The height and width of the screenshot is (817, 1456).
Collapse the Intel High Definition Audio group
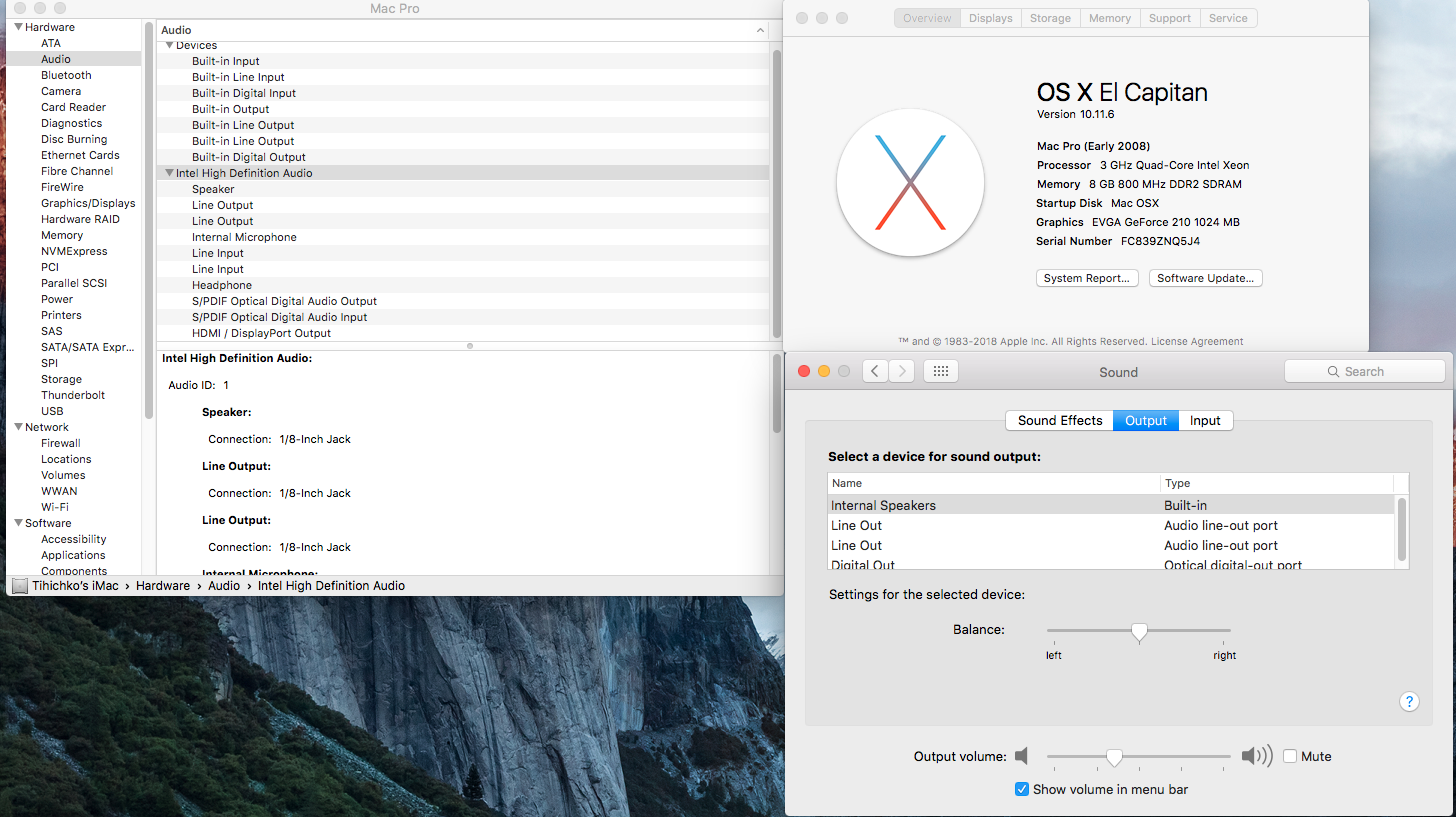(x=169, y=173)
